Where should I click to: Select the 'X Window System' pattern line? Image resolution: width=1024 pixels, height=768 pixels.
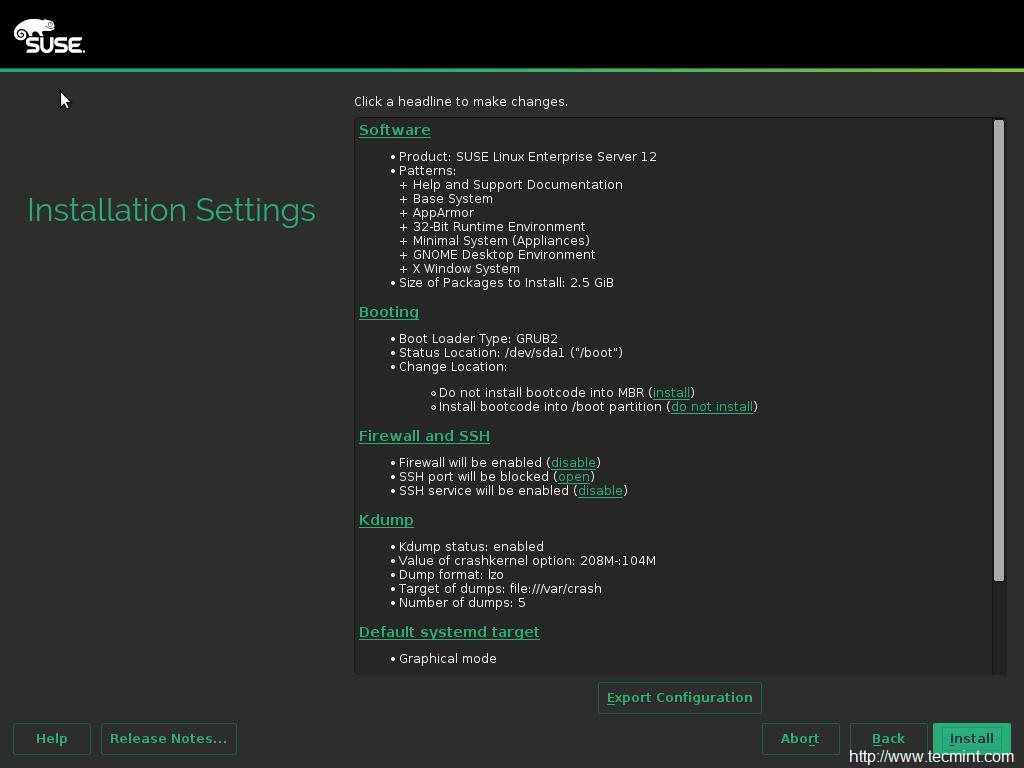click(466, 269)
